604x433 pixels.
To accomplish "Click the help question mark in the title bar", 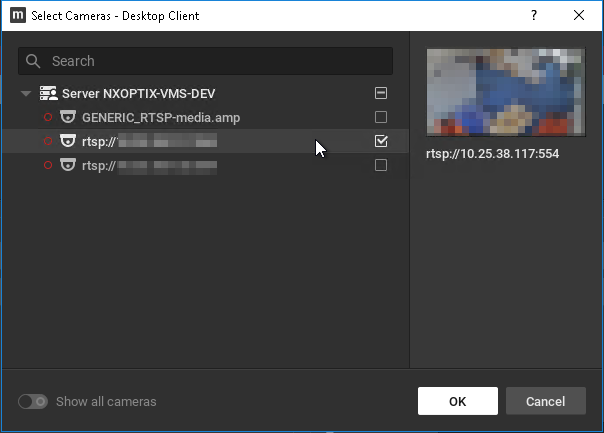I will [534, 15].
